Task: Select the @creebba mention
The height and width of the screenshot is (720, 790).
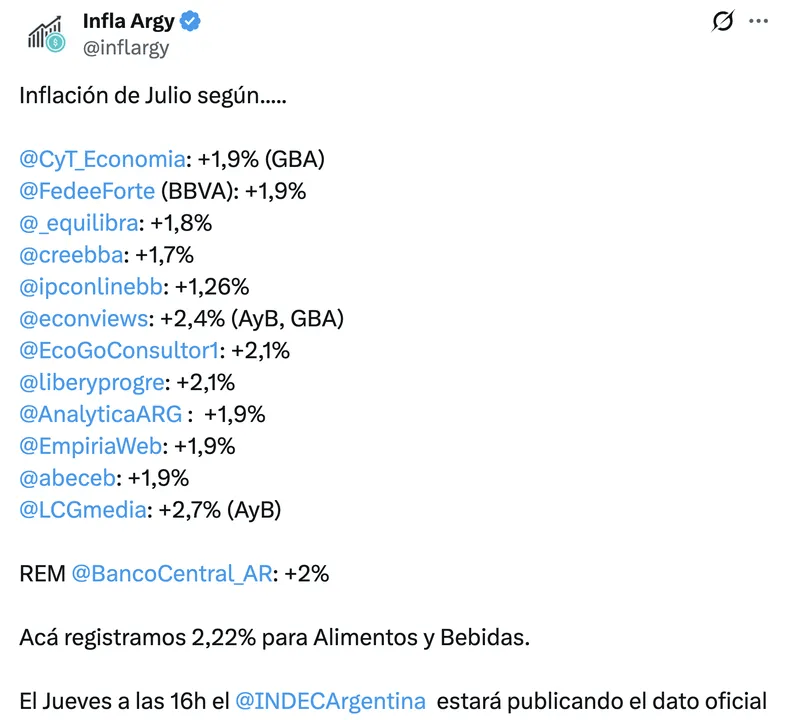Action: click(x=71, y=255)
